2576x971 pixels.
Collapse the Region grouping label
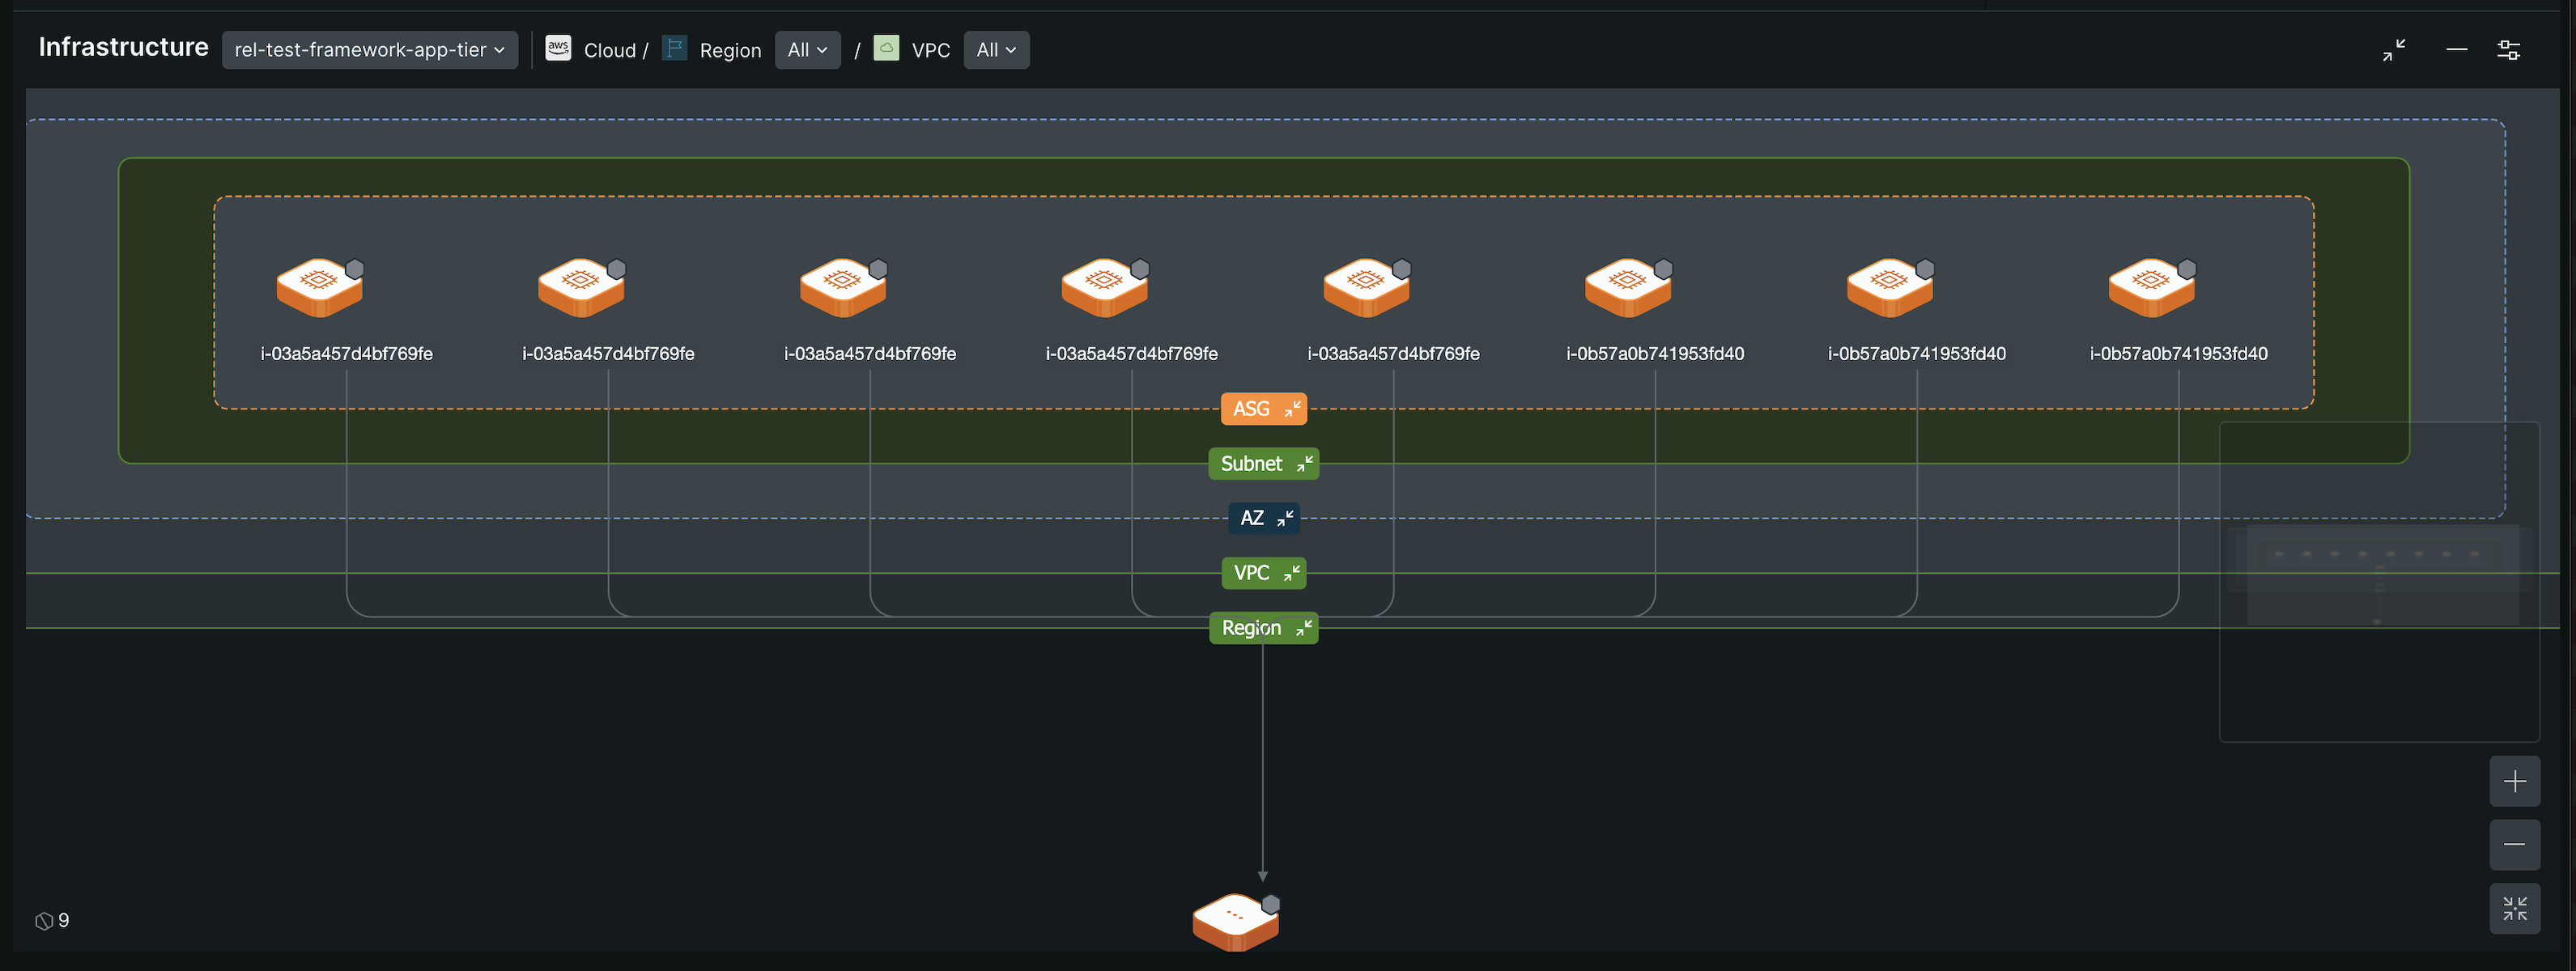[x=1263, y=627]
